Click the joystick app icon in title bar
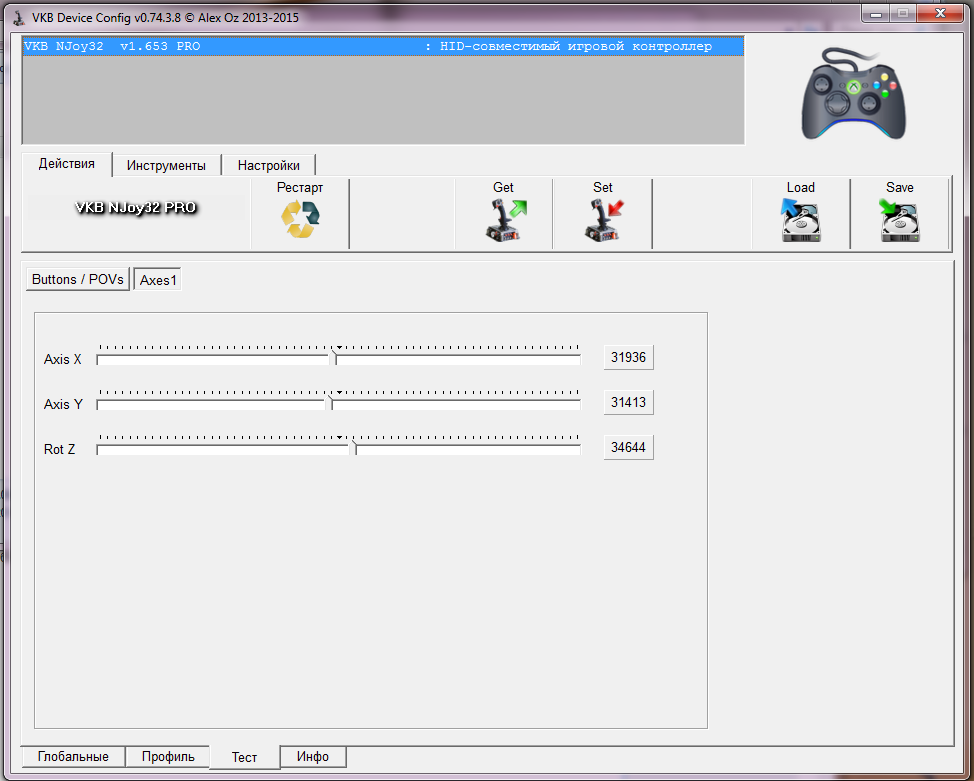Screen dimensions: 974x781 coord(19,17)
